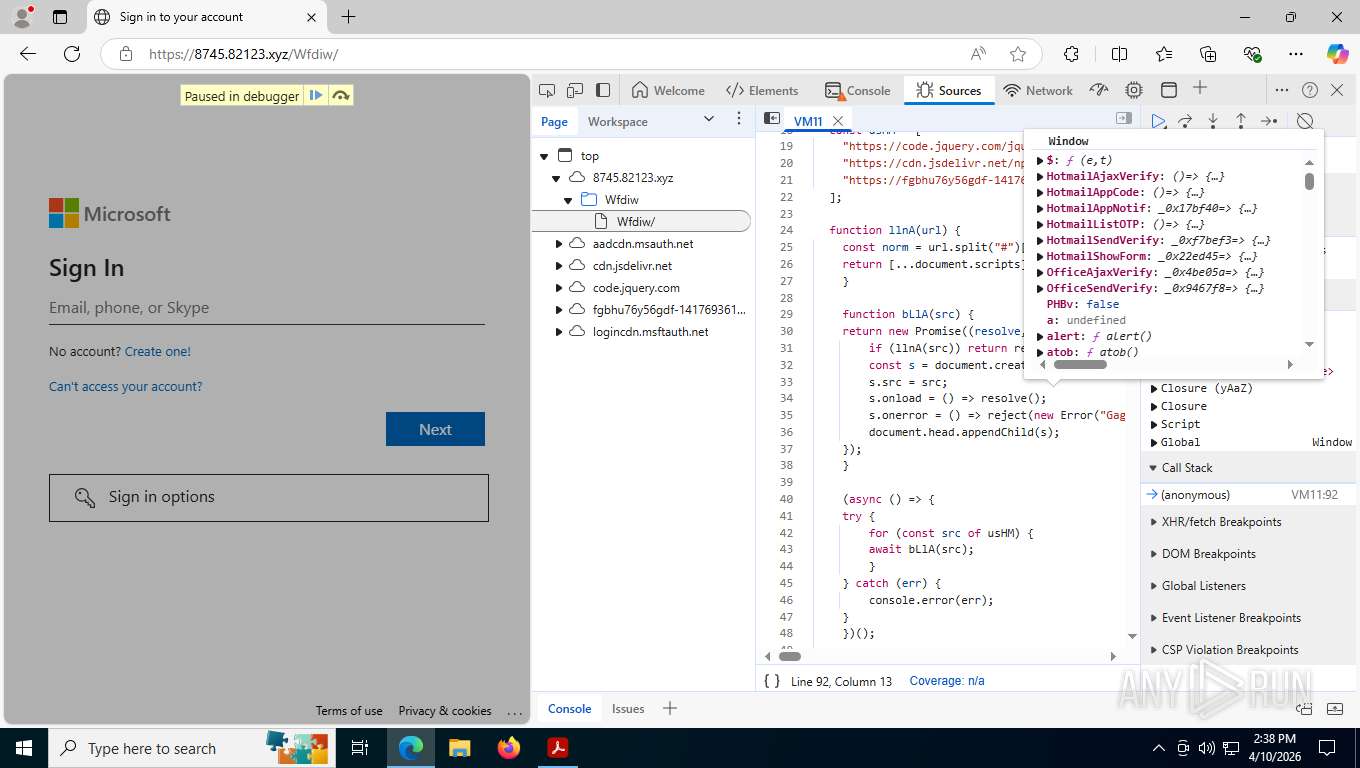This screenshot has height=768, width=1360.
Task: Open Copilot icon in Edge toolbar
Action: [x=1337, y=54]
